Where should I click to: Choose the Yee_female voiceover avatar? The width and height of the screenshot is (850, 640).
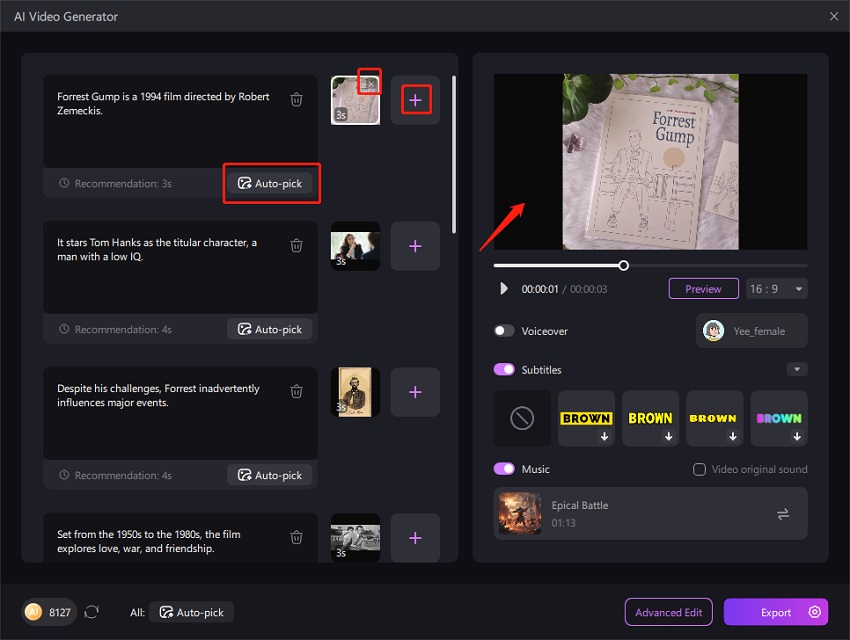pos(713,331)
